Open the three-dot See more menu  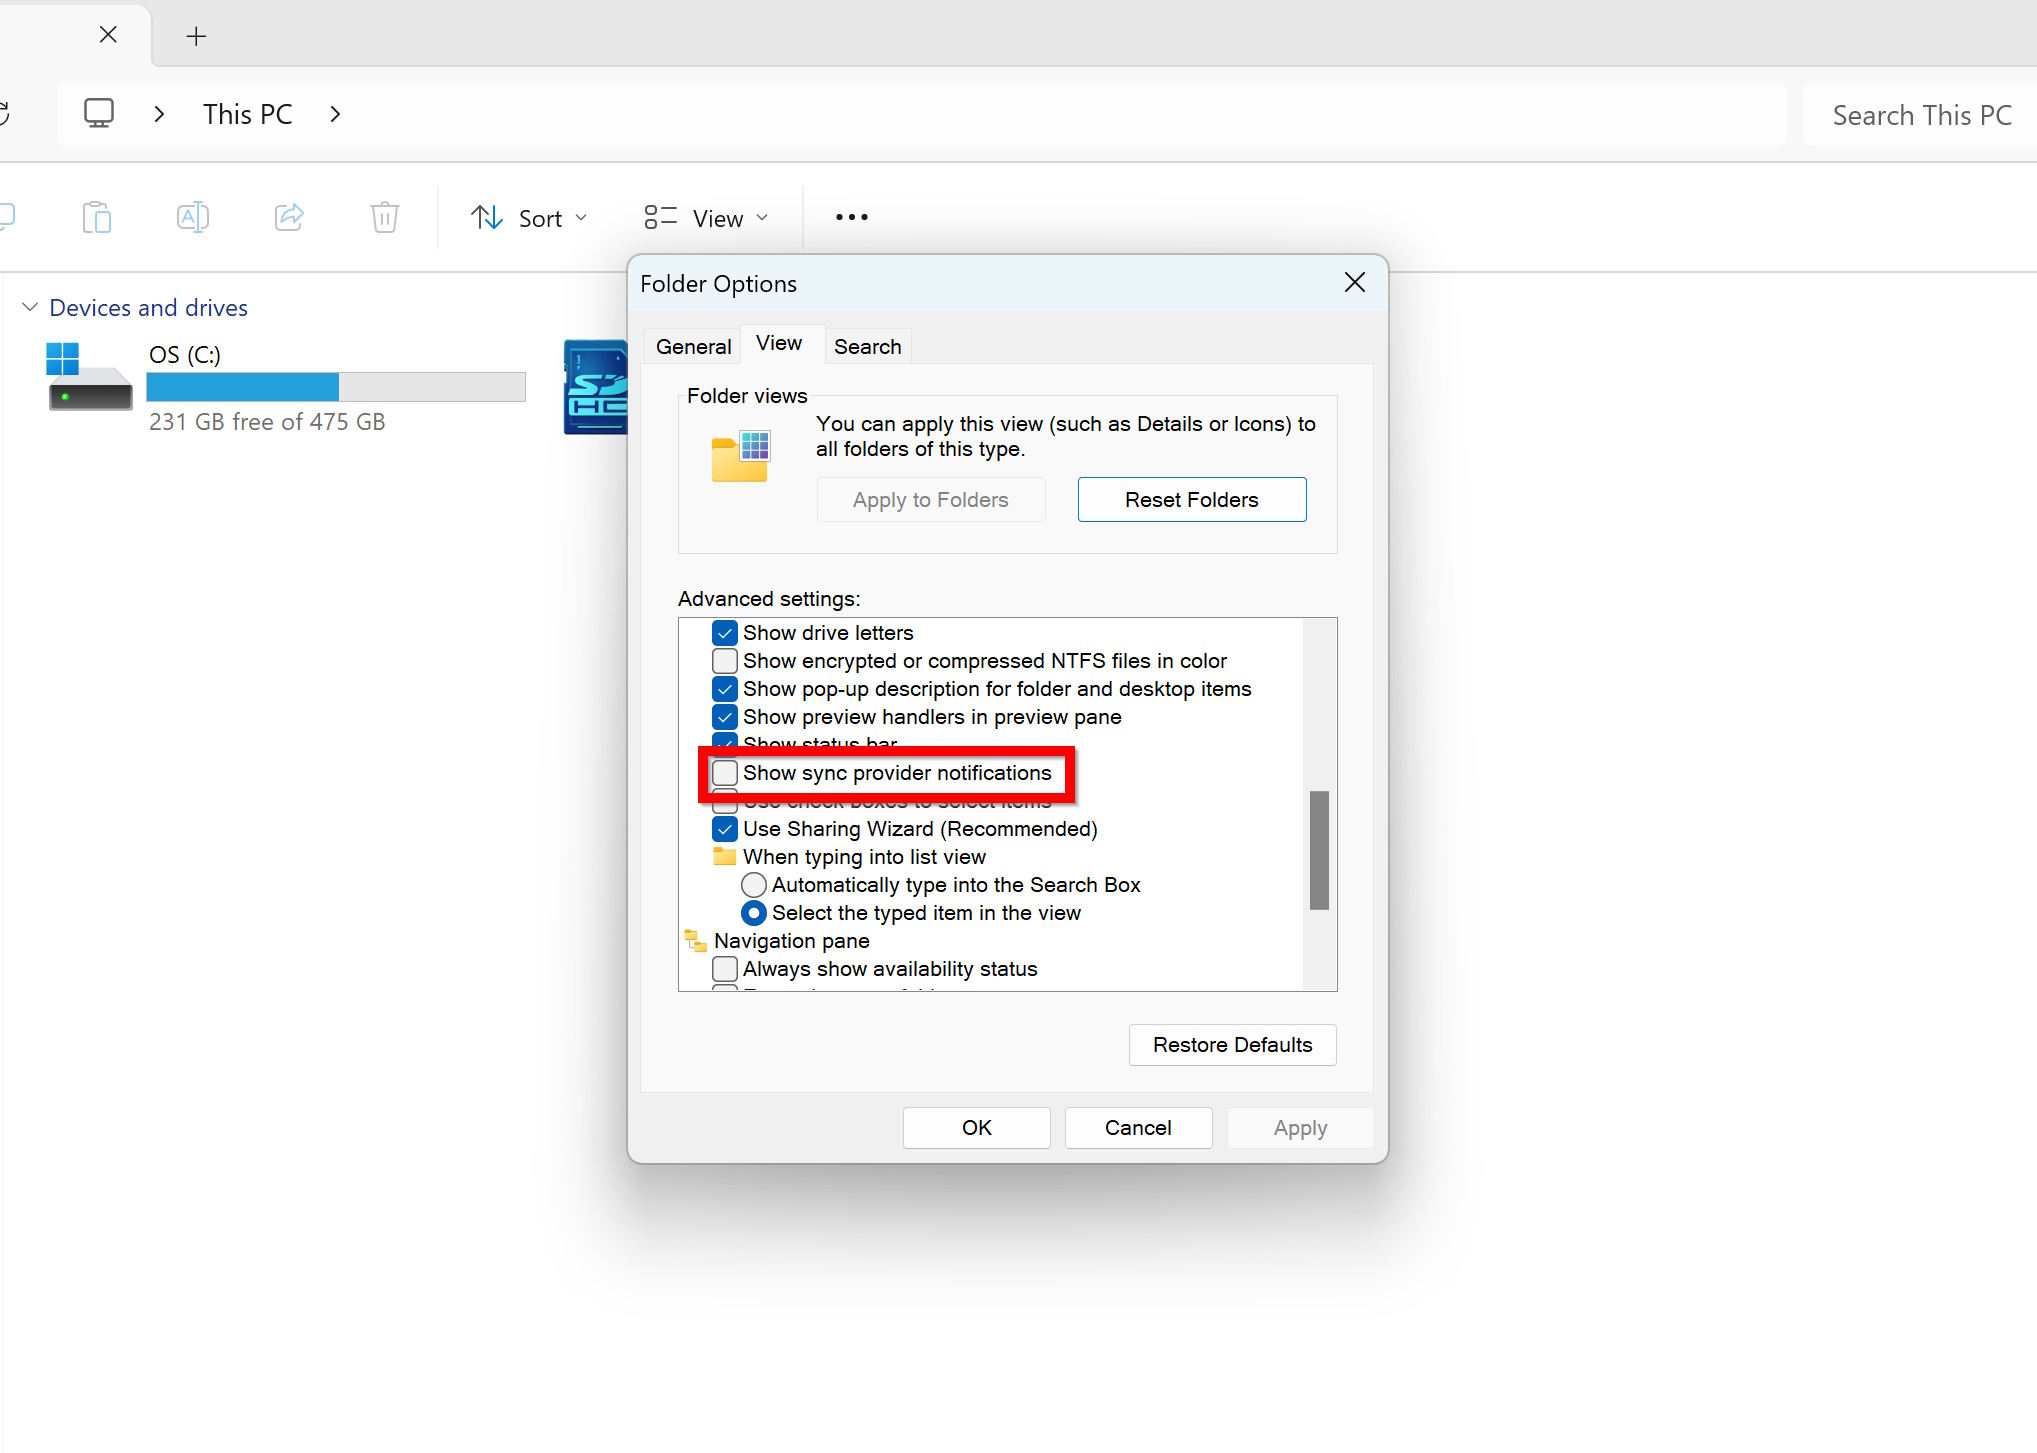pos(851,217)
